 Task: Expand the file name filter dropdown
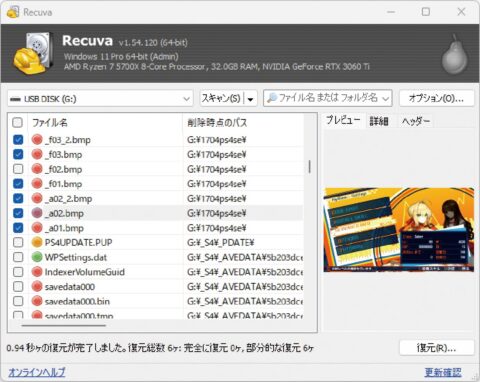click(385, 98)
